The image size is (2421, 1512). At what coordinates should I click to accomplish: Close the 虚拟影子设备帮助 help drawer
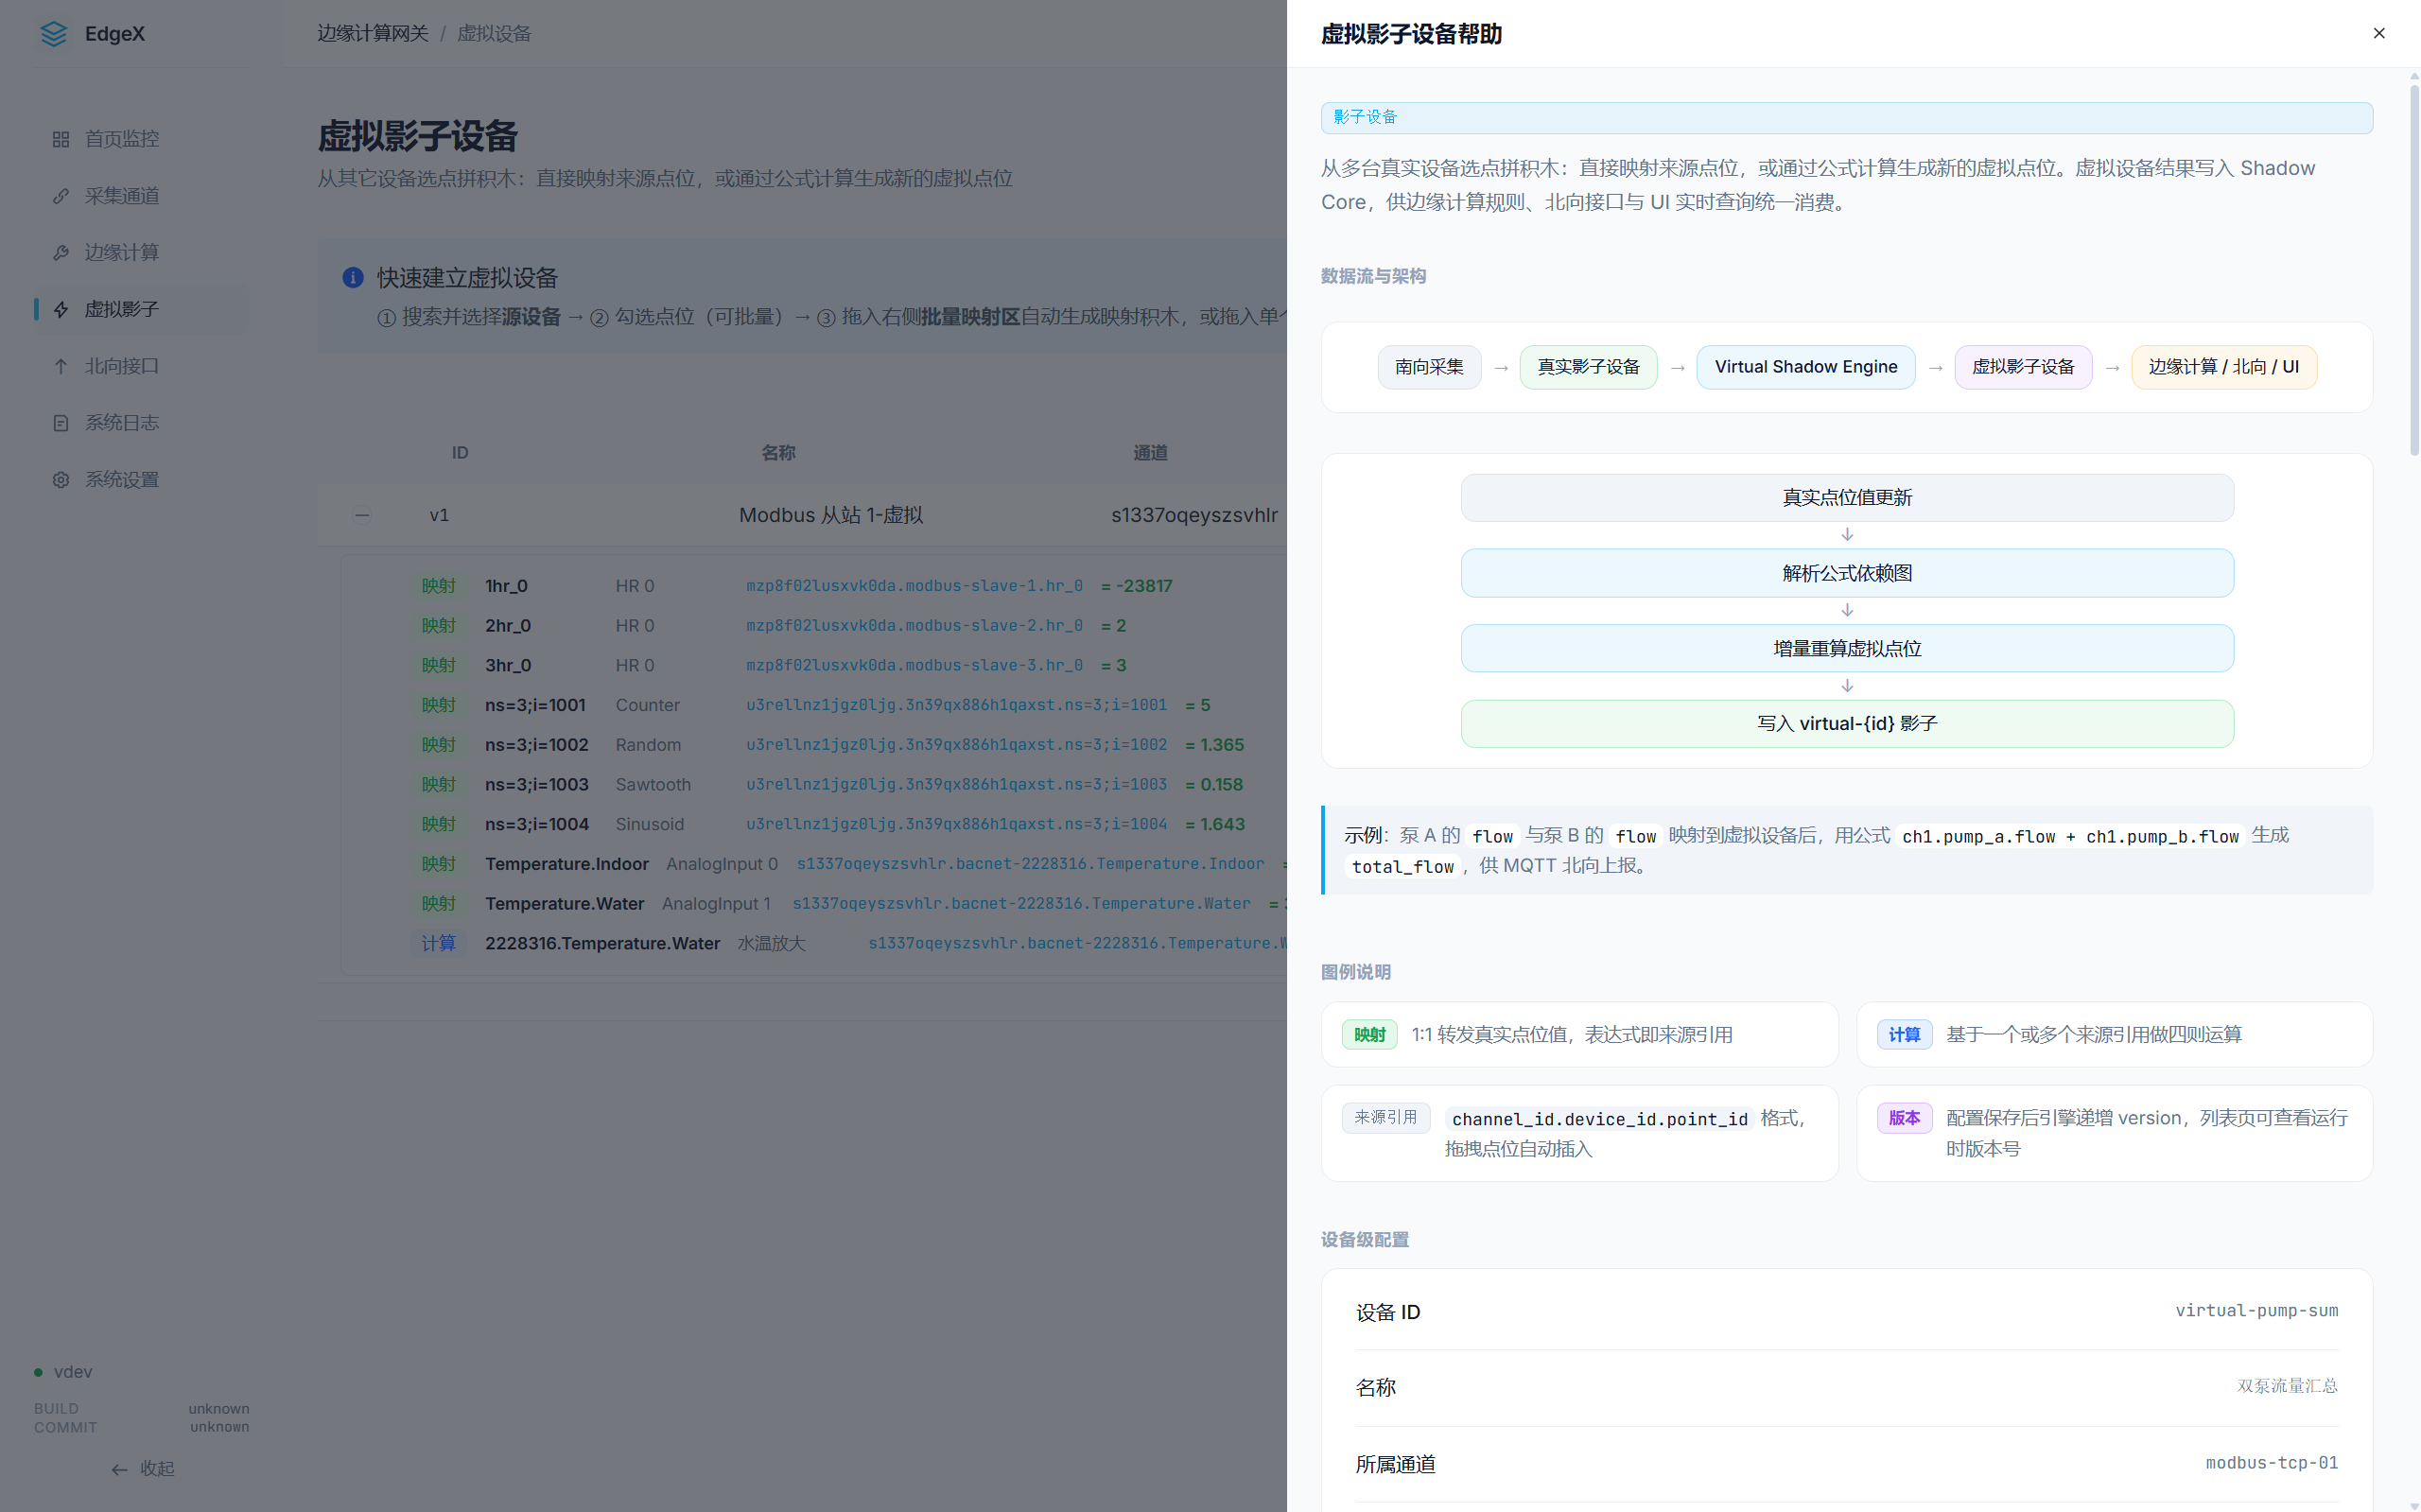pos(2378,33)
